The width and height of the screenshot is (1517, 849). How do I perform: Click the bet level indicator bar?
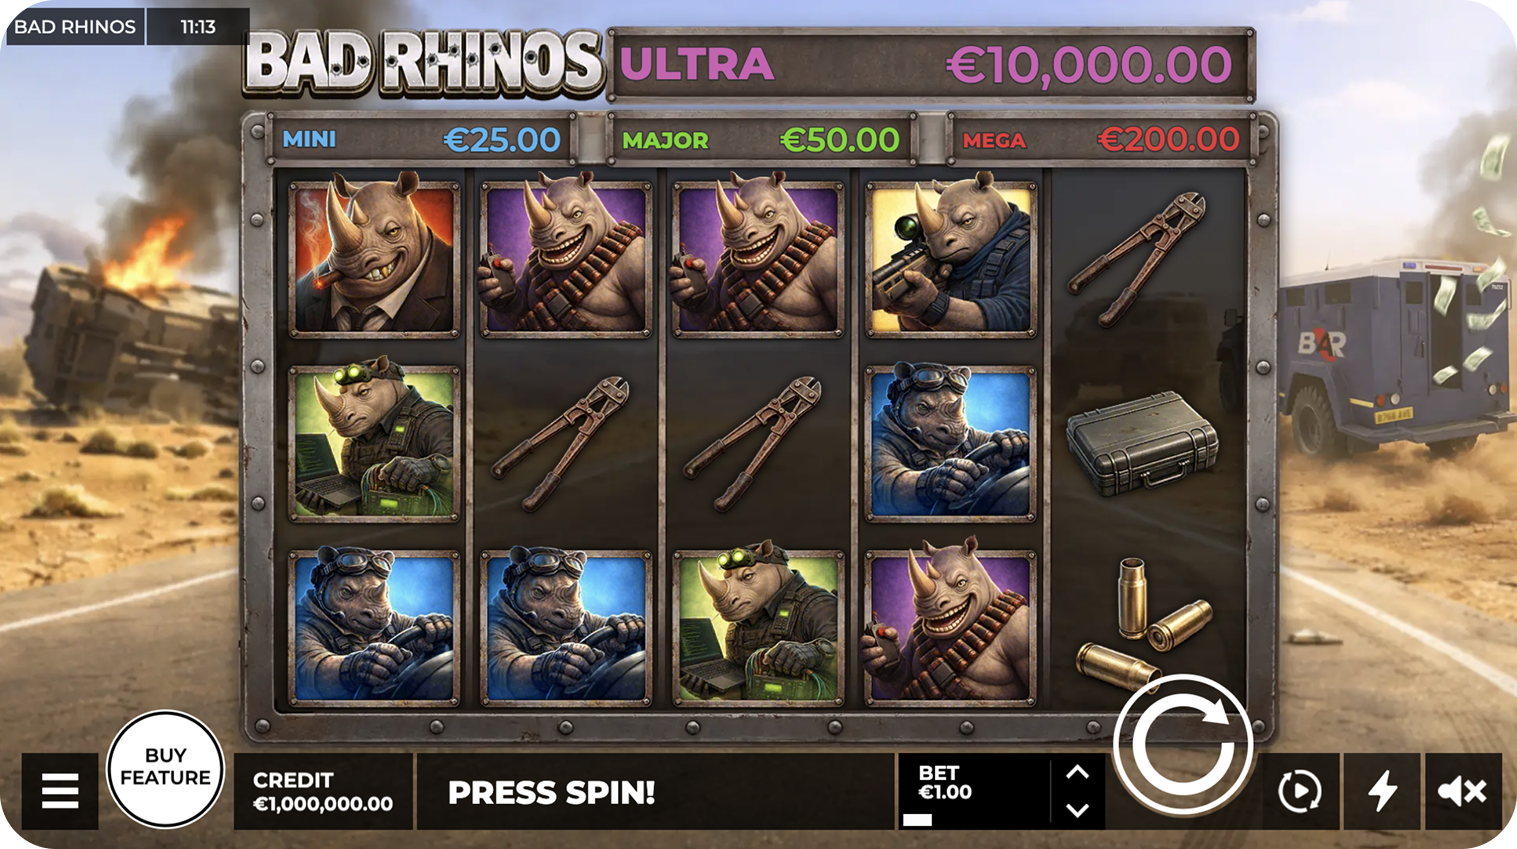[917, 819]
